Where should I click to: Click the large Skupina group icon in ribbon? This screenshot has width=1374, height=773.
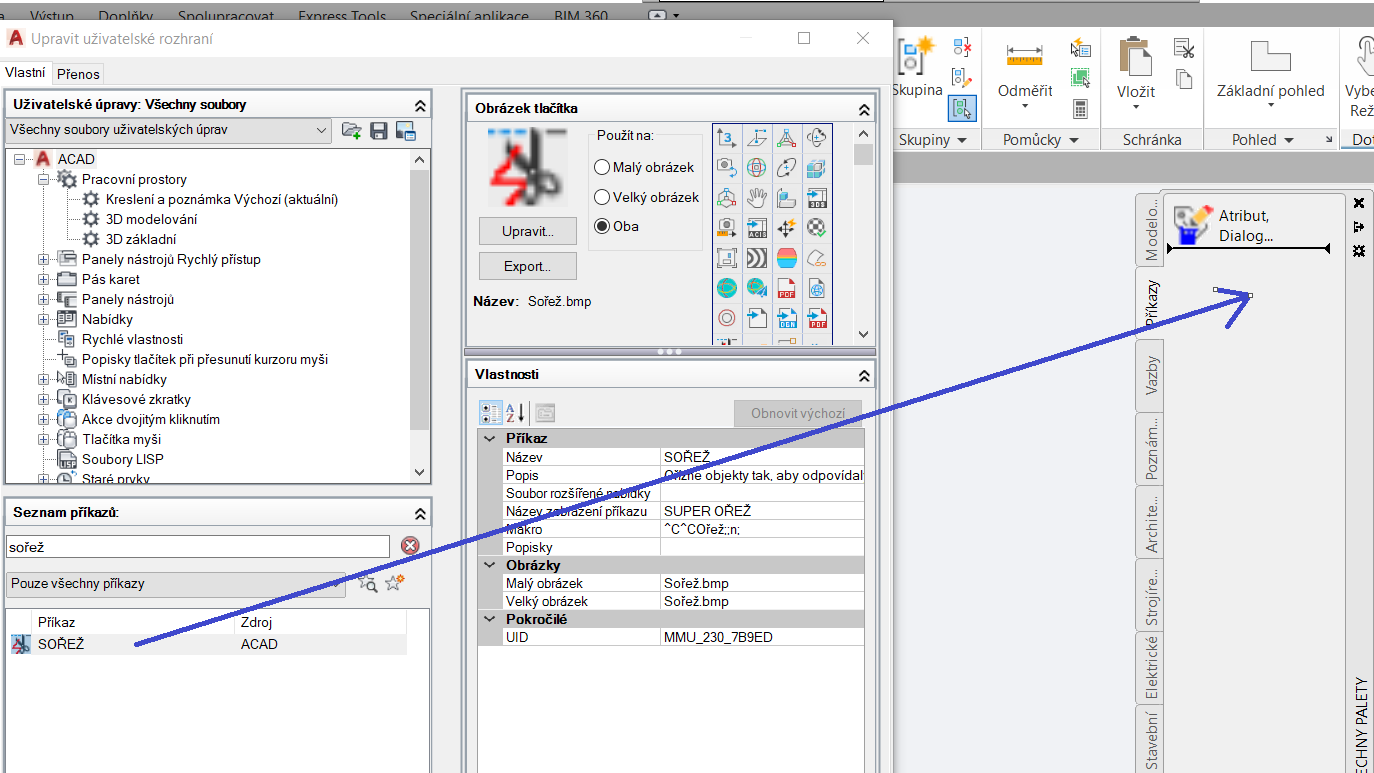click(x=914, y=56)
